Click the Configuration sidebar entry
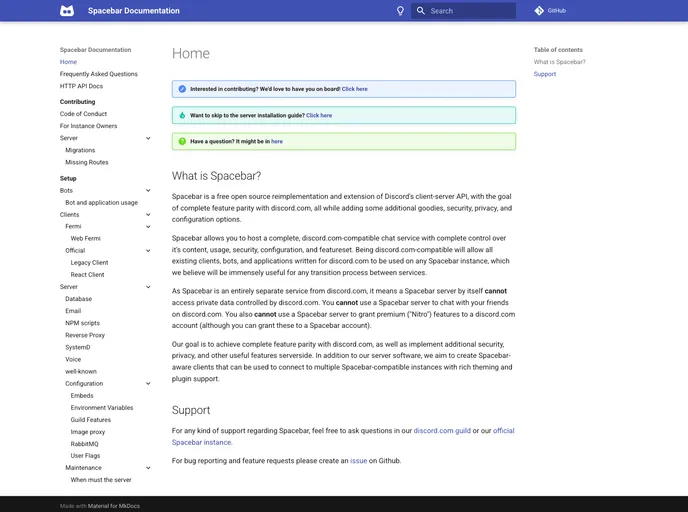This screenshot has width=688, height=512. click(x=84, y=383)
